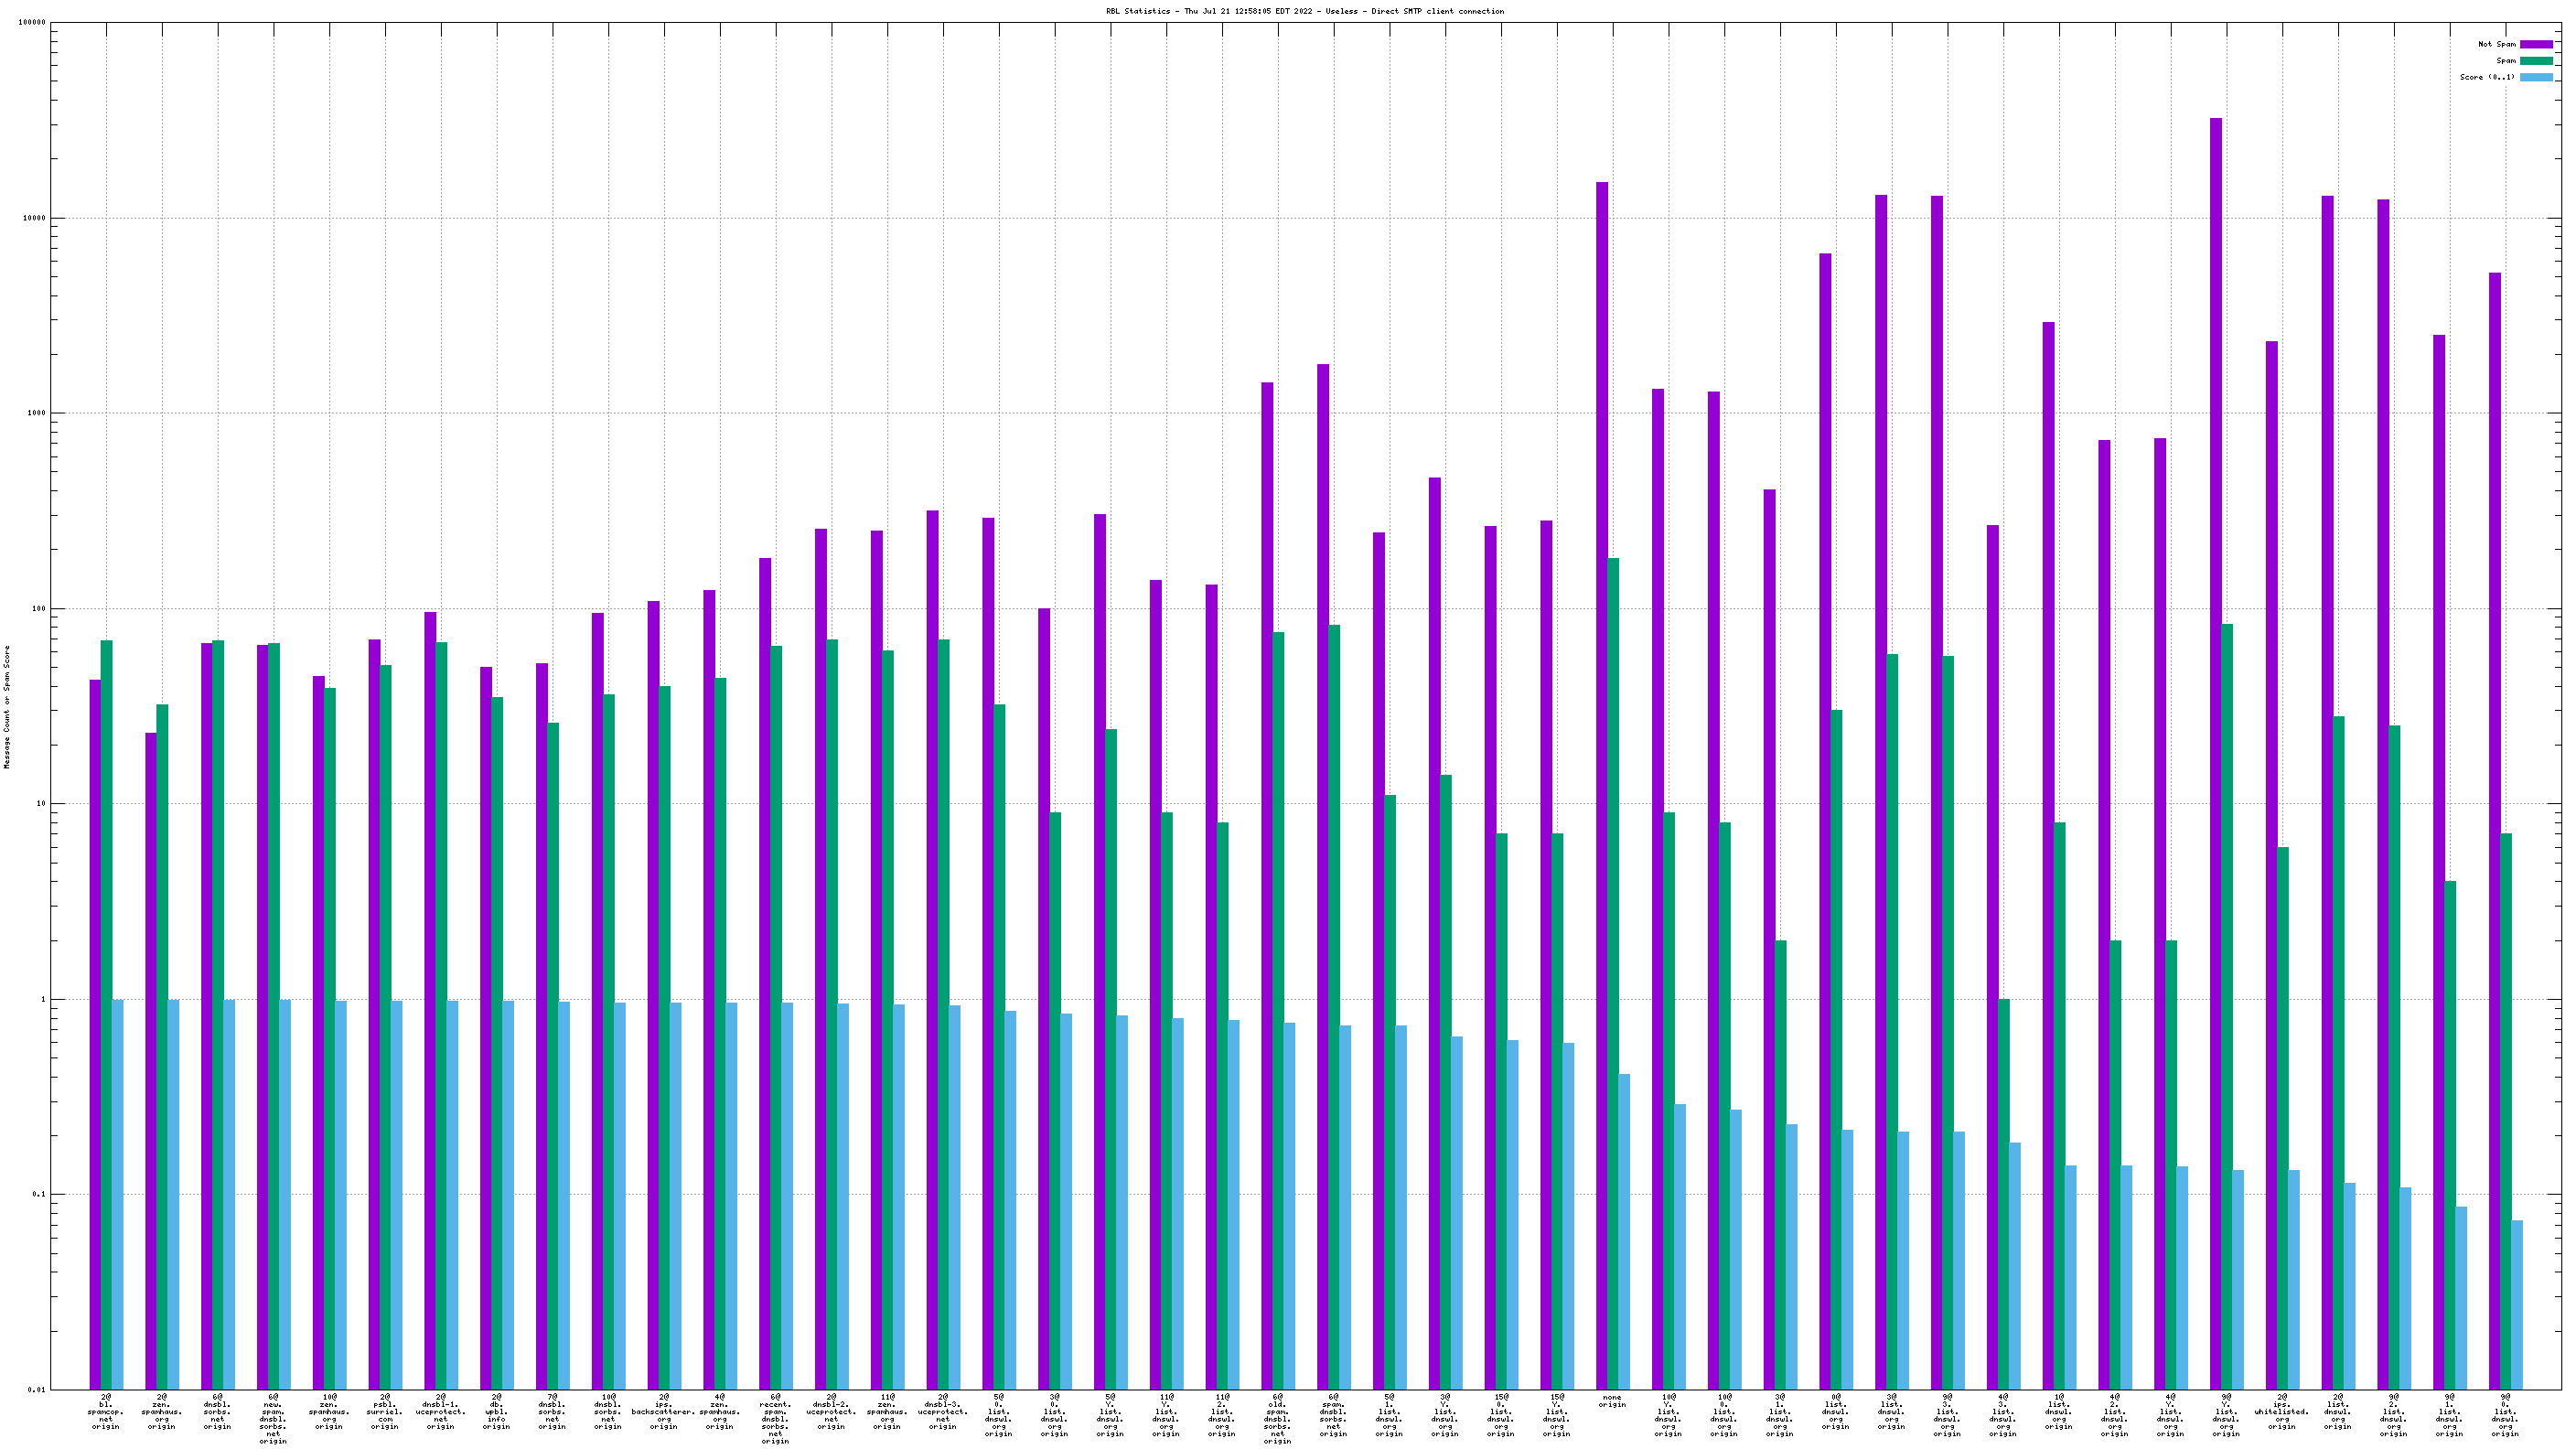Click the 'Message Count or Spam Score' axis label
The height and width of the screenshot is (1449, 2576).
(x=7, y=706)
